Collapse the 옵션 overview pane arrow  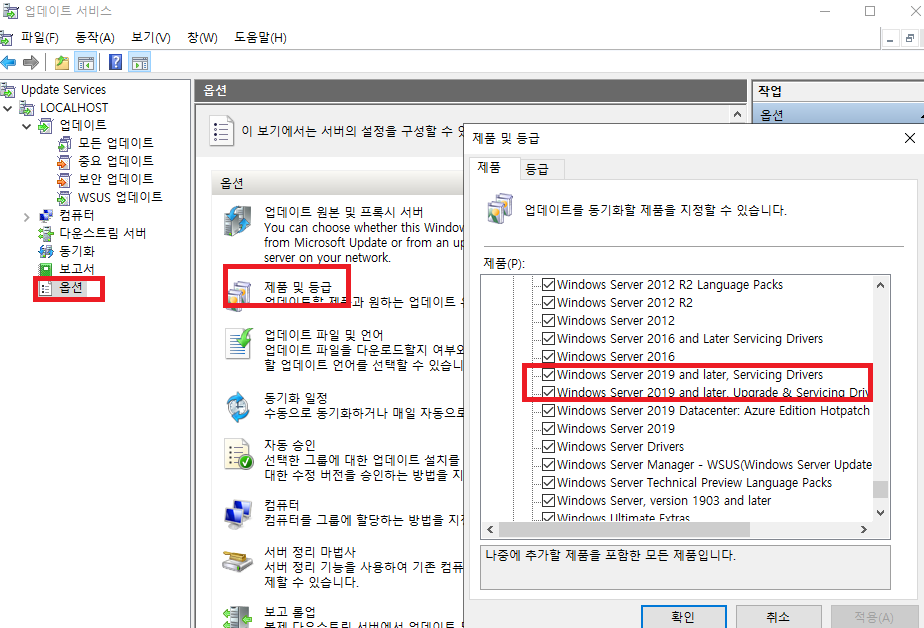737,115
